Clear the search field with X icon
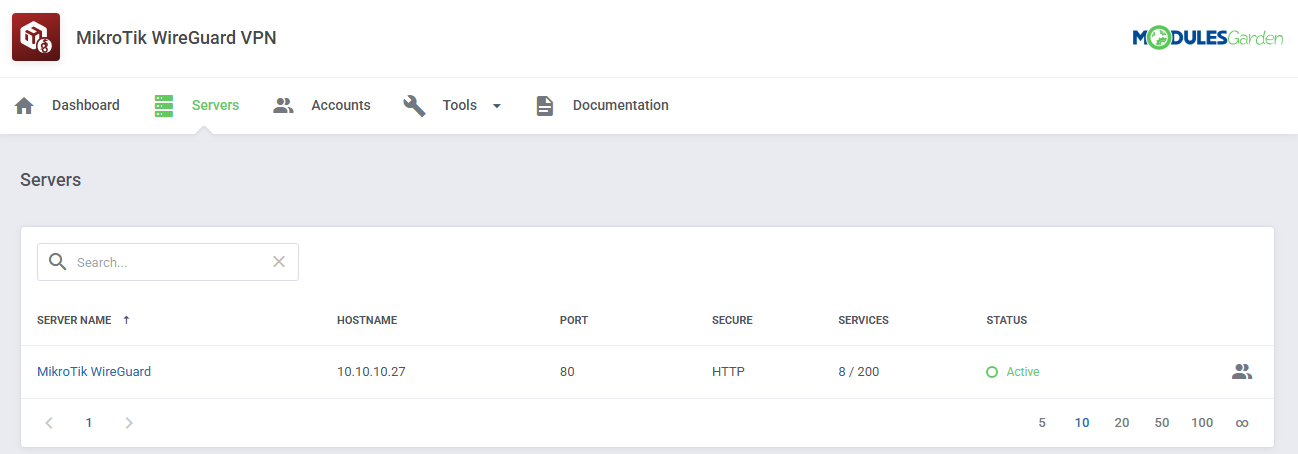Screen dimensions: 1298x454 point(279,262)
